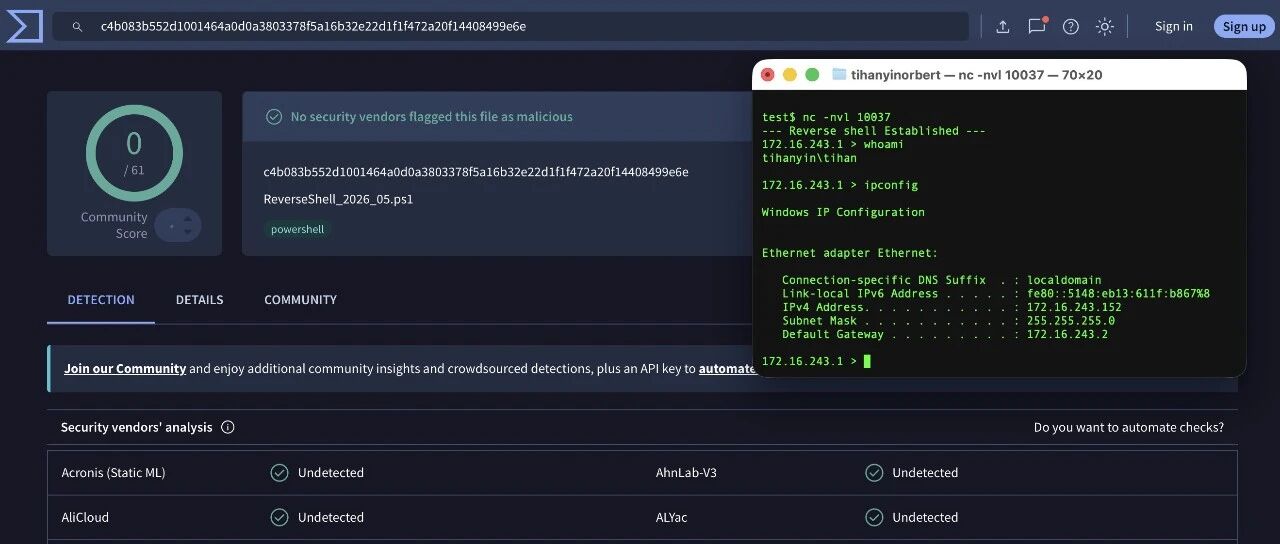Click the AliCloud vendor name
Viewport: 1280px width, 544px height.
click(x=85, y=518)
